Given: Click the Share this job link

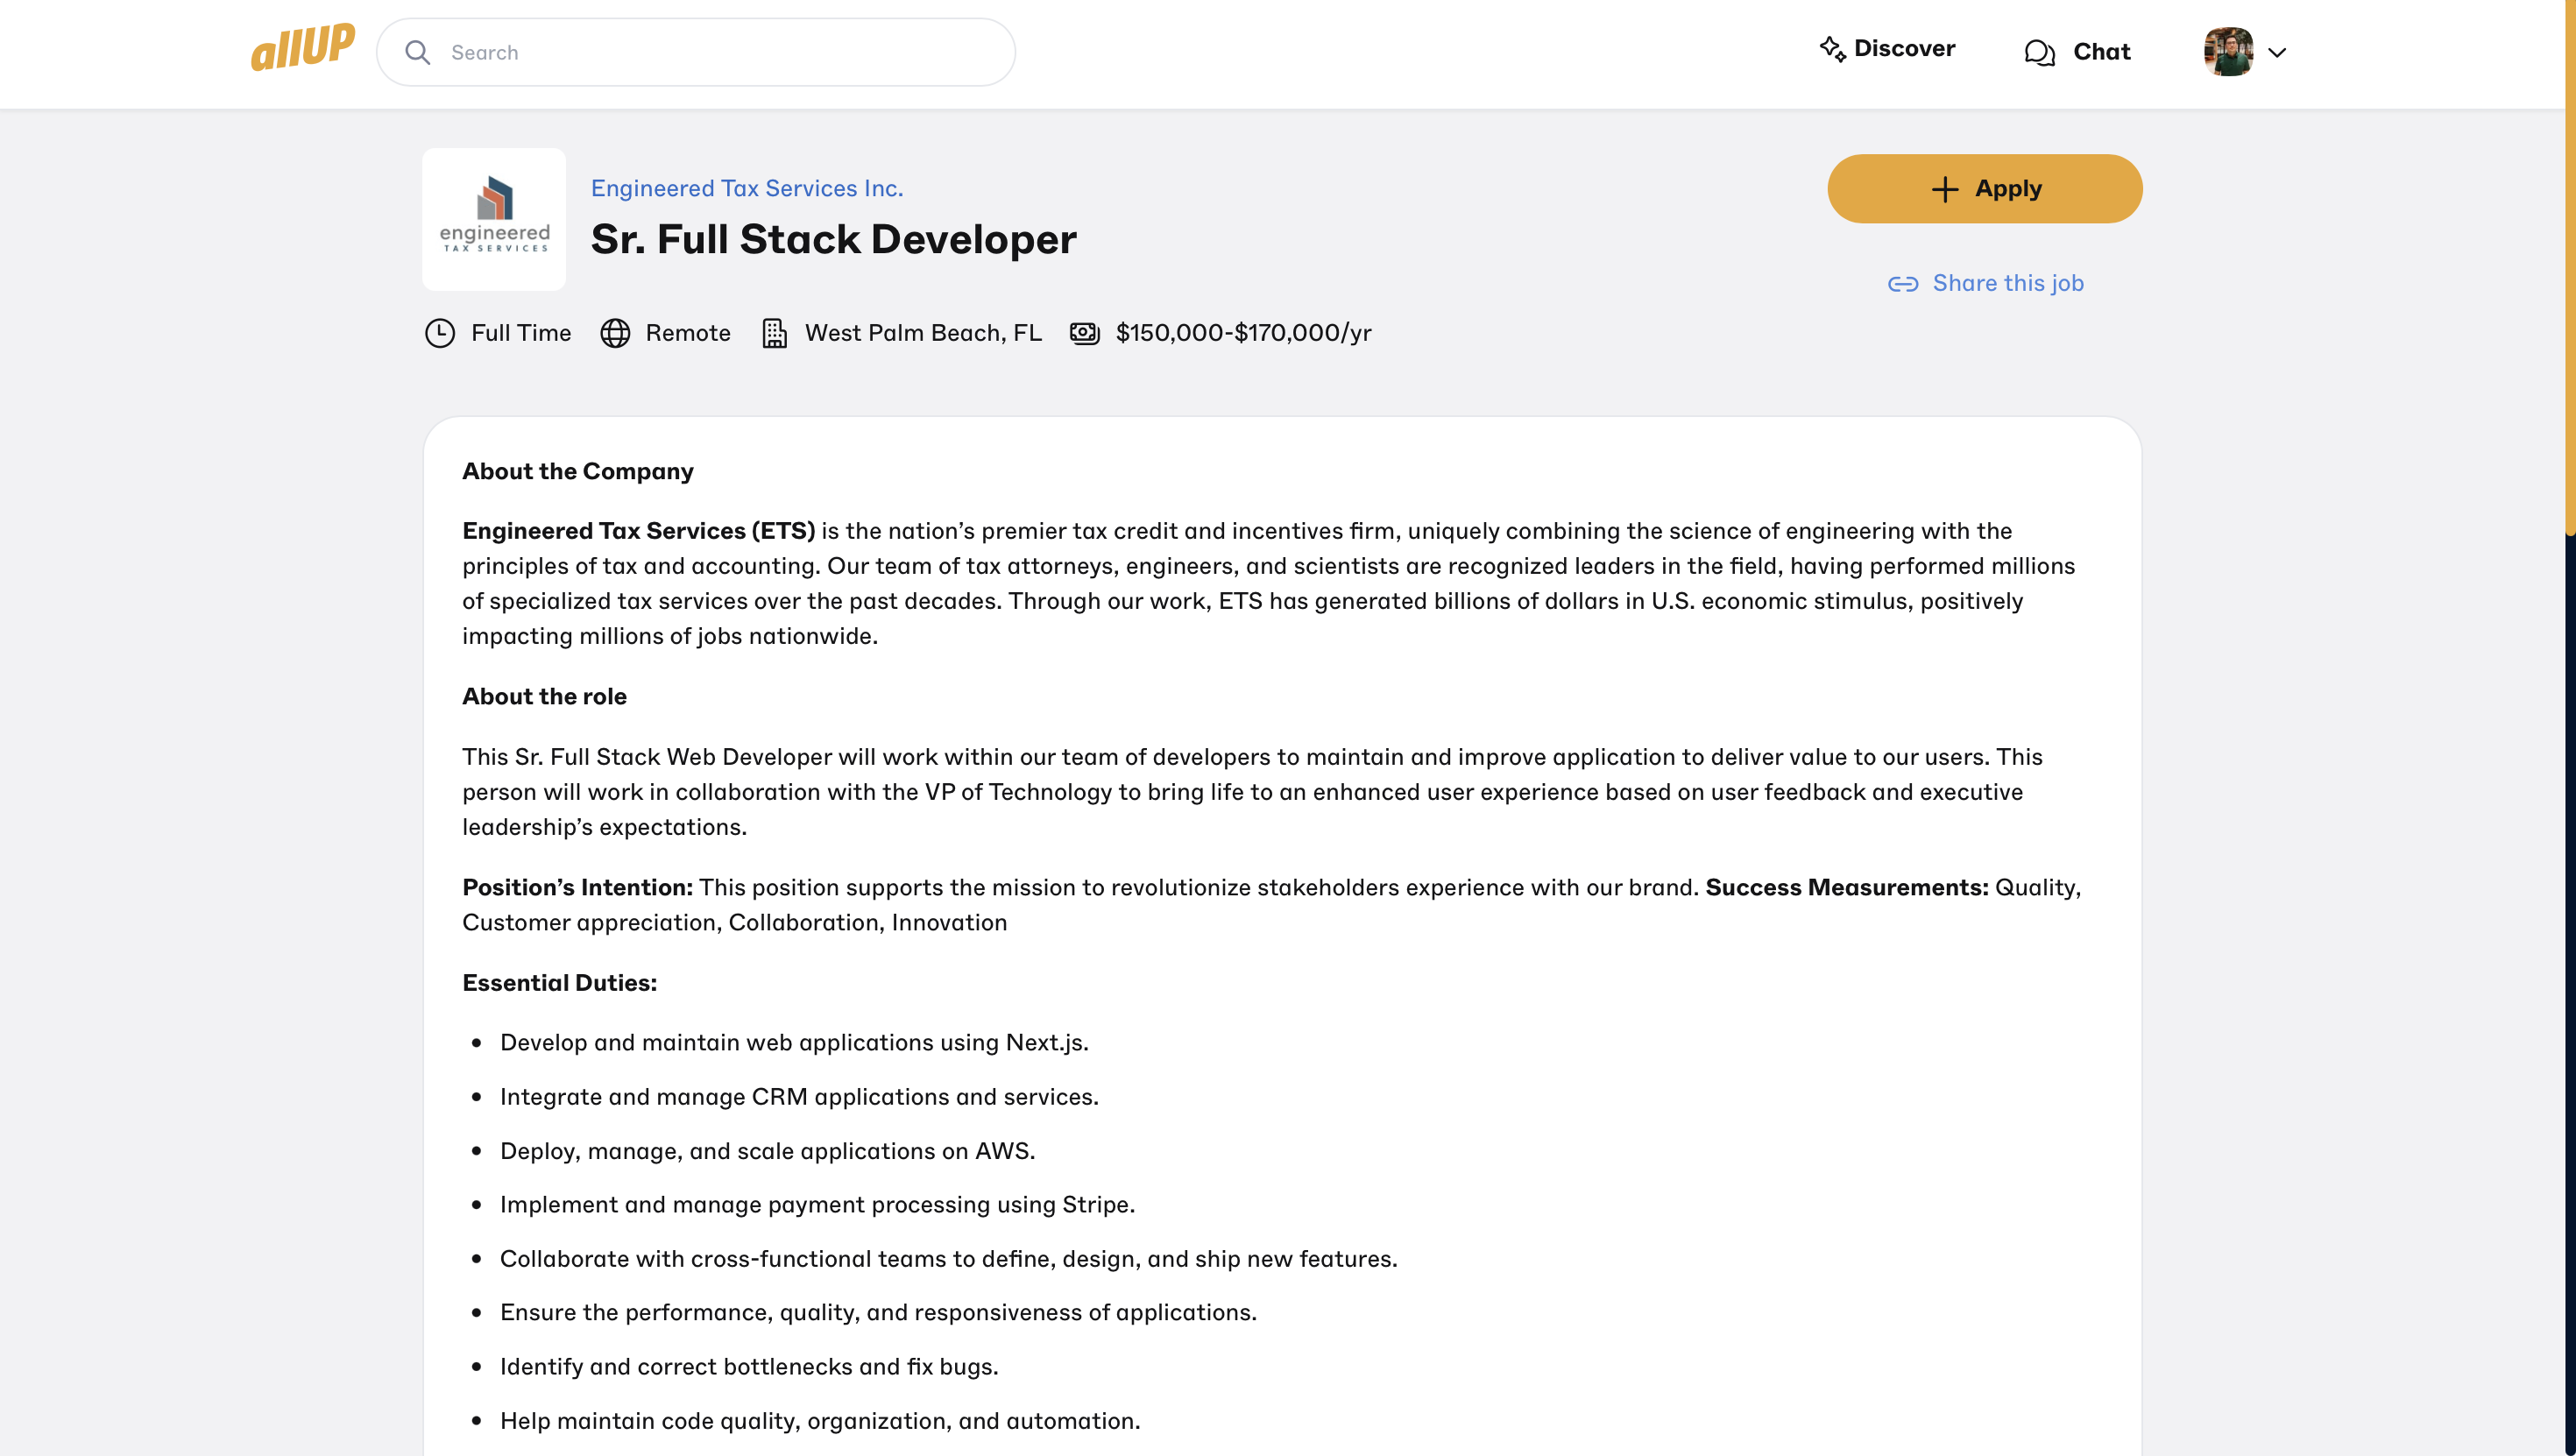Looking at the screenshot, I should 2007,284.
